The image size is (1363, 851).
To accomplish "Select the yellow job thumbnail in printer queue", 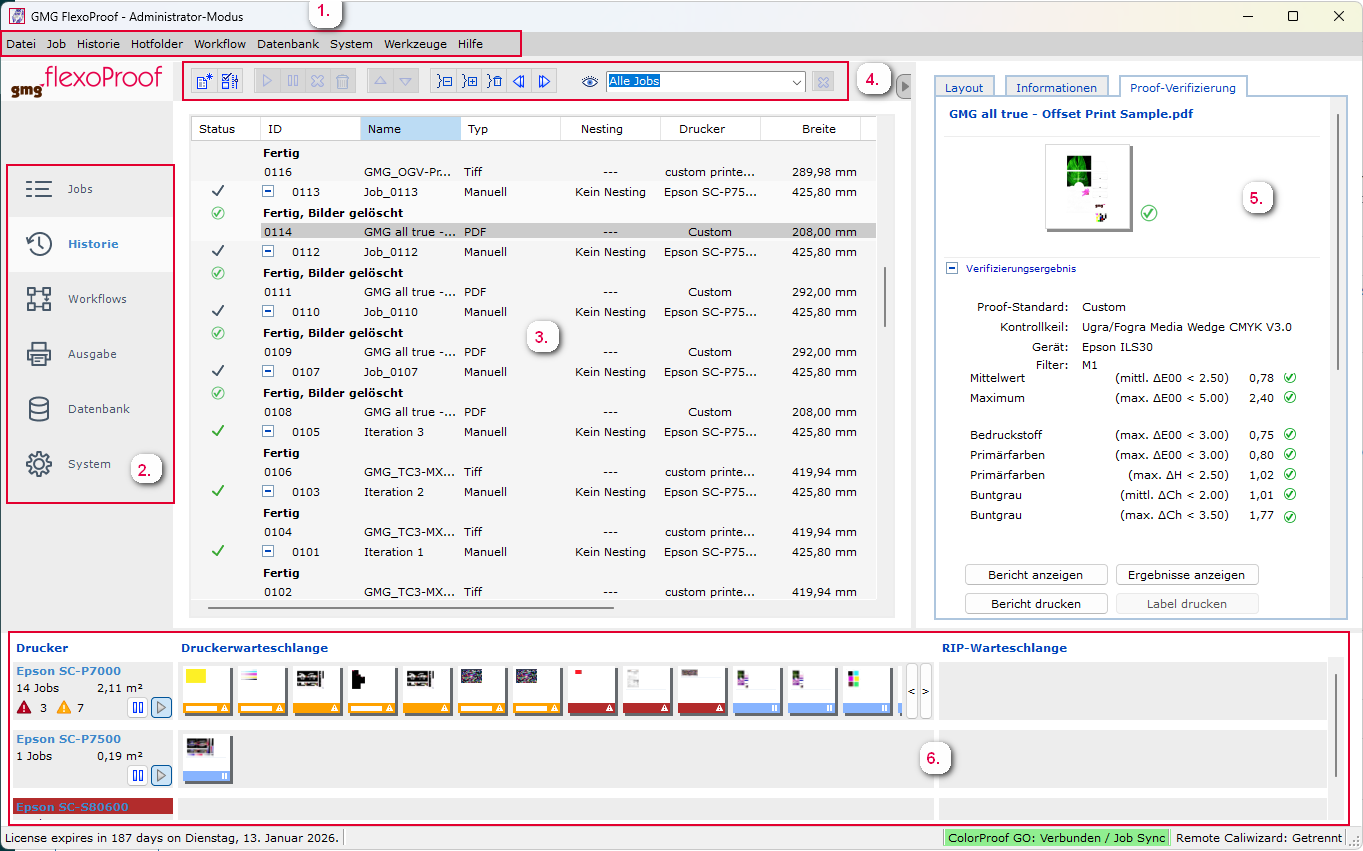I will click(x=207, y=691).
